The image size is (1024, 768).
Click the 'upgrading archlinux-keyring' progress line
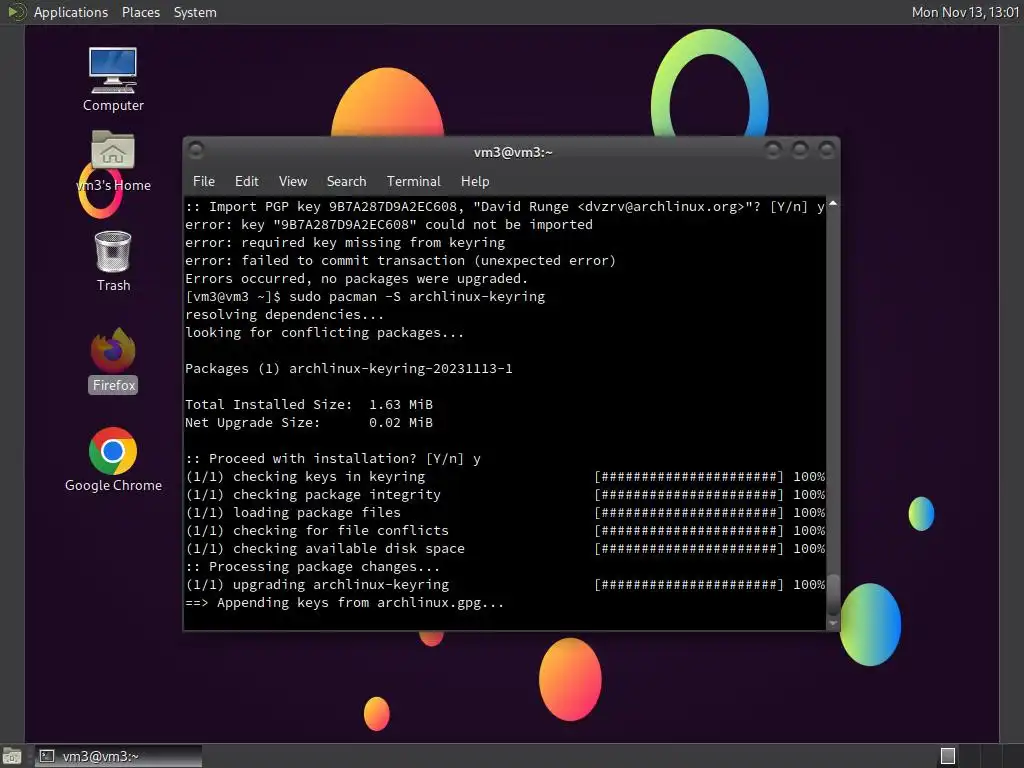tap(505, 584)
